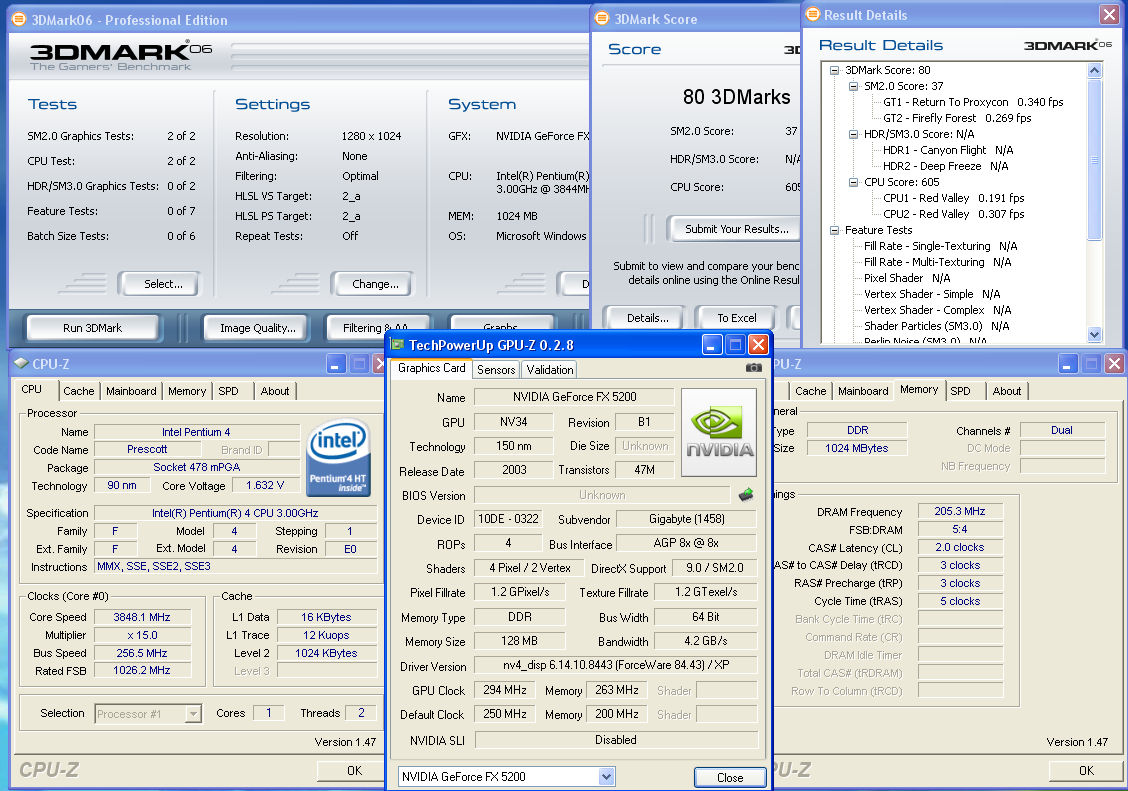
Task: Click the Filtering & AA button
Action: click(x=376, y=327)
